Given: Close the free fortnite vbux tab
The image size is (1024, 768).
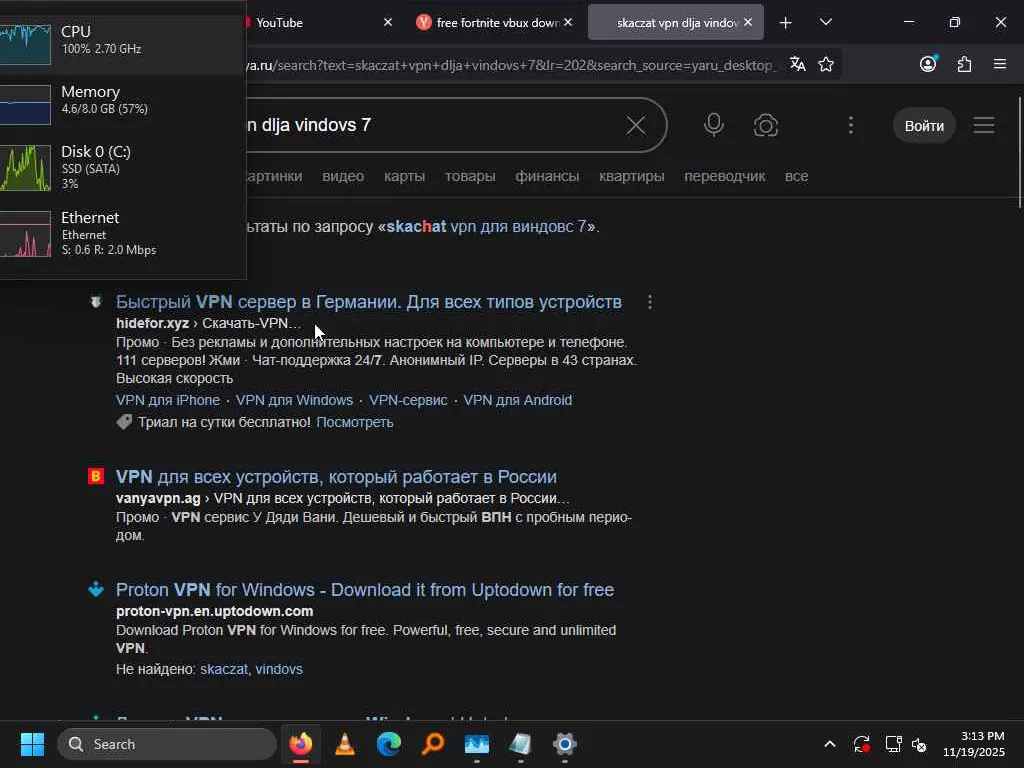Looking at the screenshot, I should pyautogui.click(x=568, y=22).
